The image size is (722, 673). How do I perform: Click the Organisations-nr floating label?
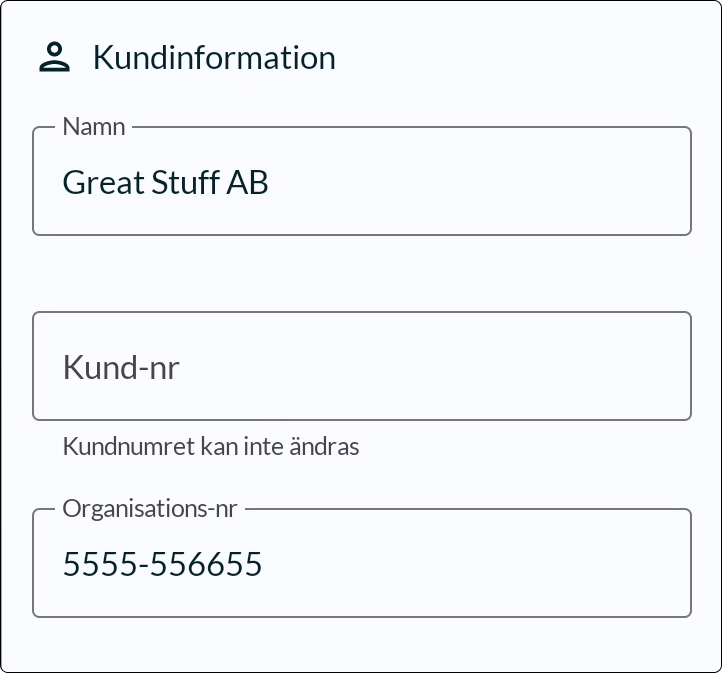(x=150, y=509)
